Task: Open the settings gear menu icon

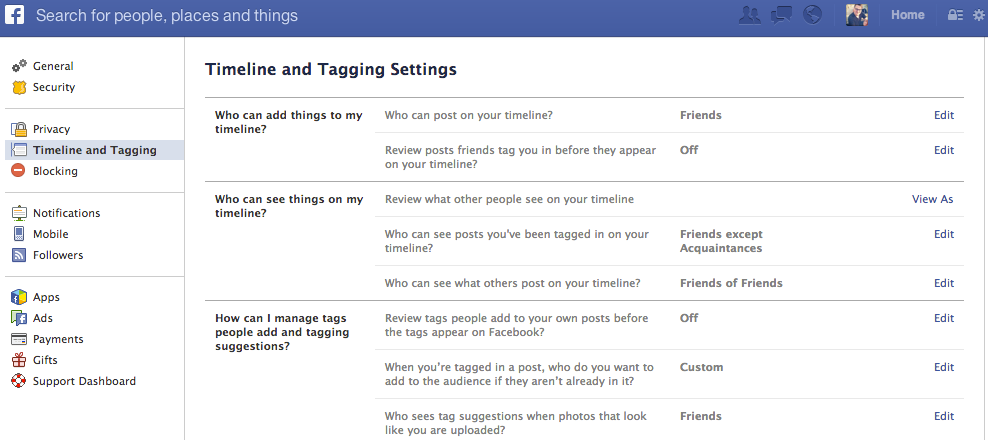Action: 978,15
